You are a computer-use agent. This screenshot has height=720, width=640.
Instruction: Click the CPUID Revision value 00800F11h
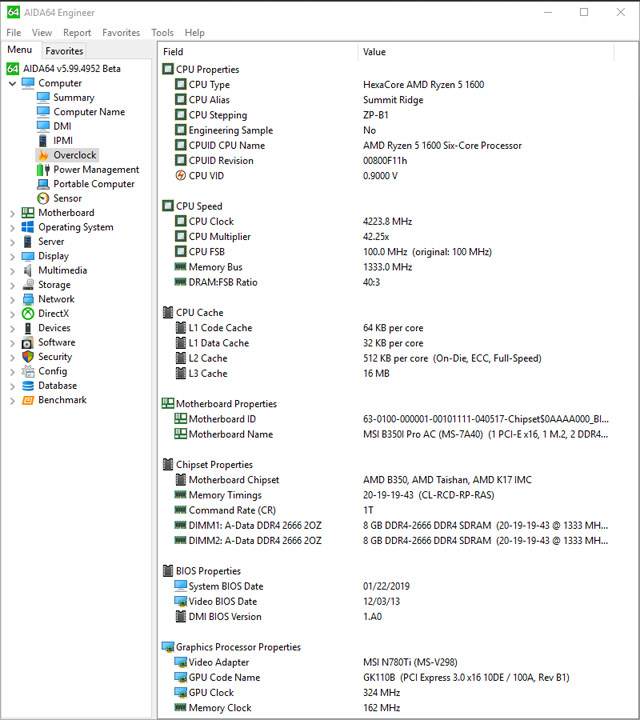385,161
